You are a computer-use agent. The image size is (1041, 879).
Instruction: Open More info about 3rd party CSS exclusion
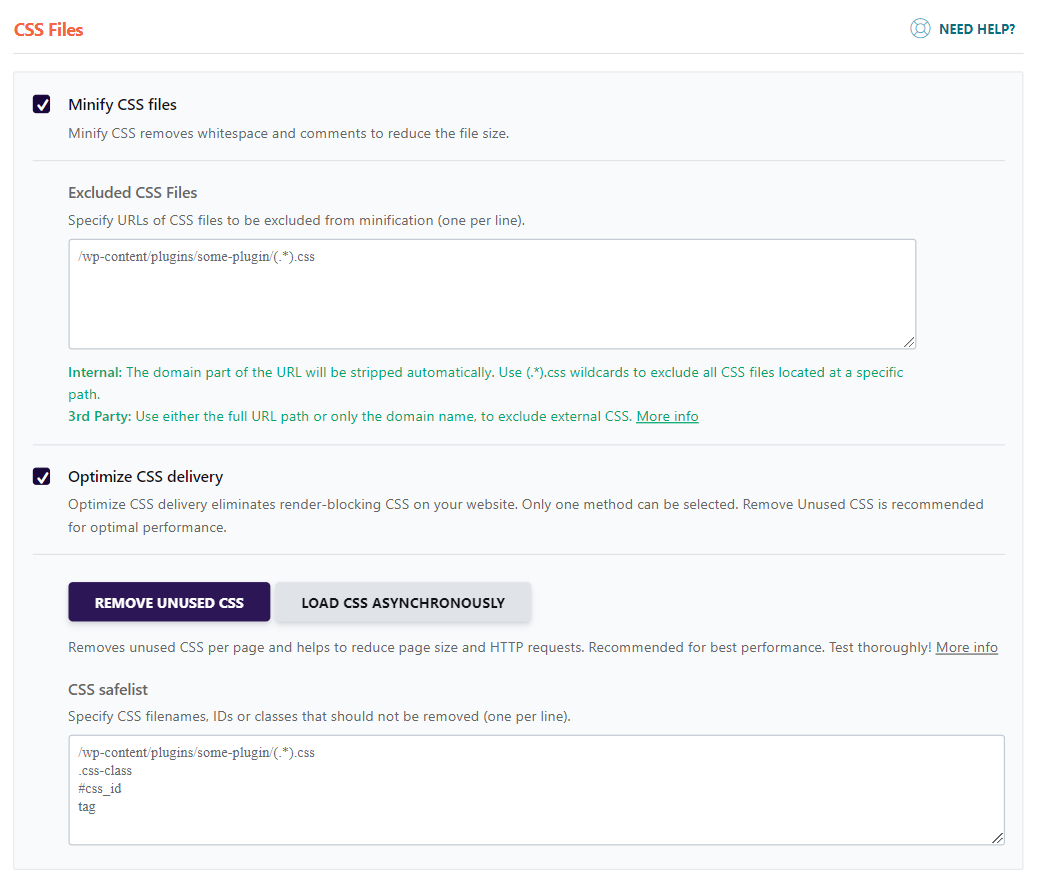[666, 416]
